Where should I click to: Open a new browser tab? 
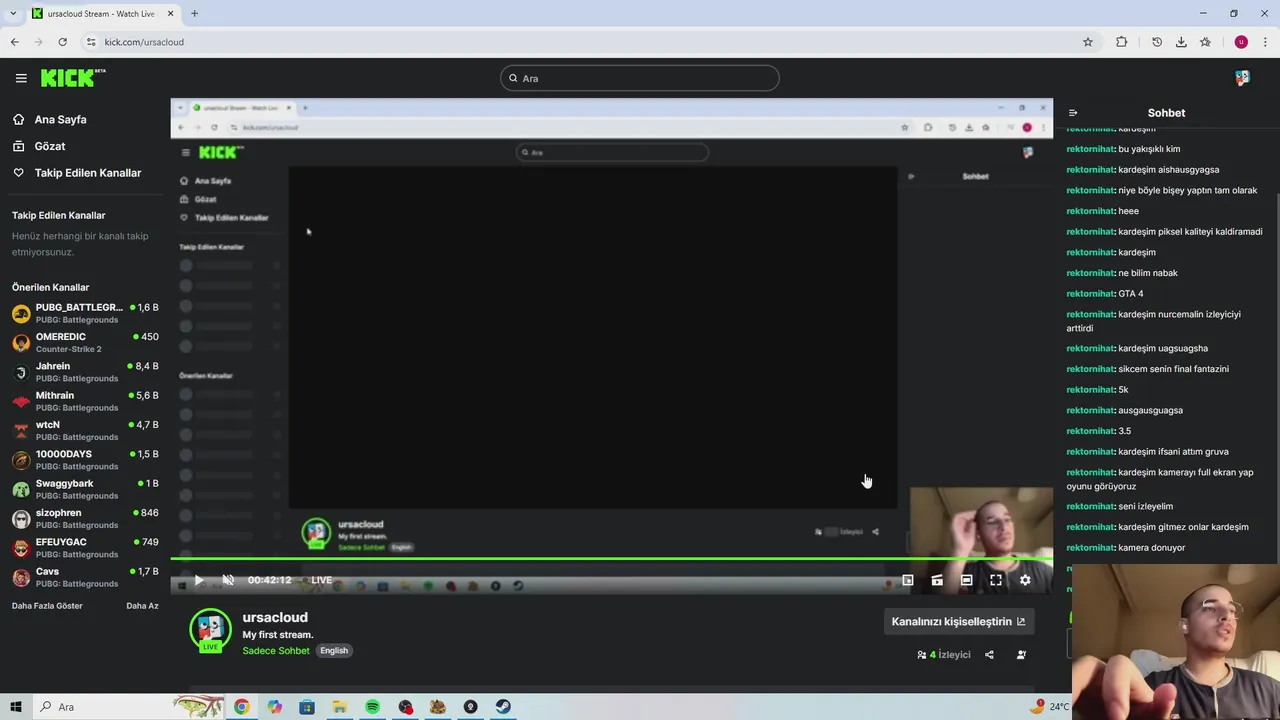click(194, 13)
